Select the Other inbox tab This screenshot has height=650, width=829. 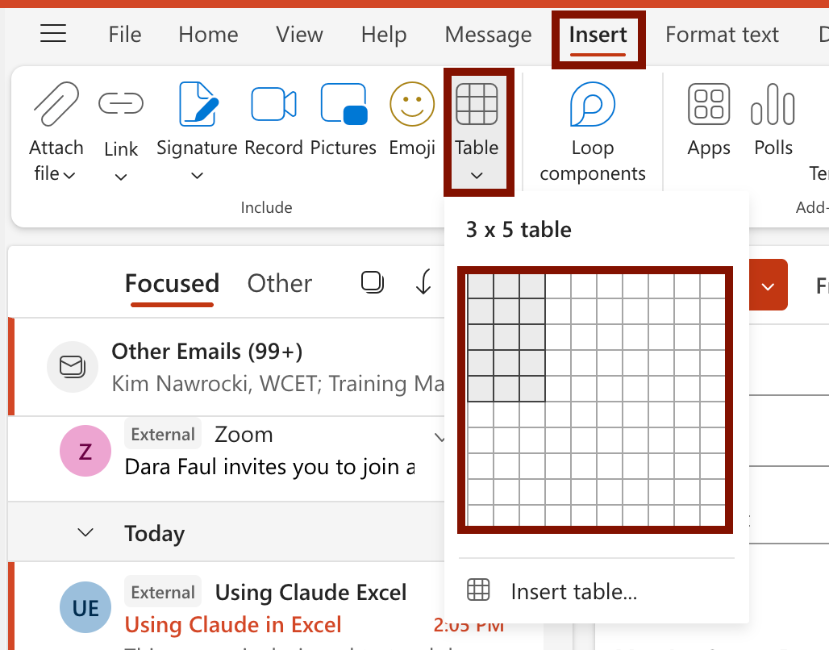[279, 284]
